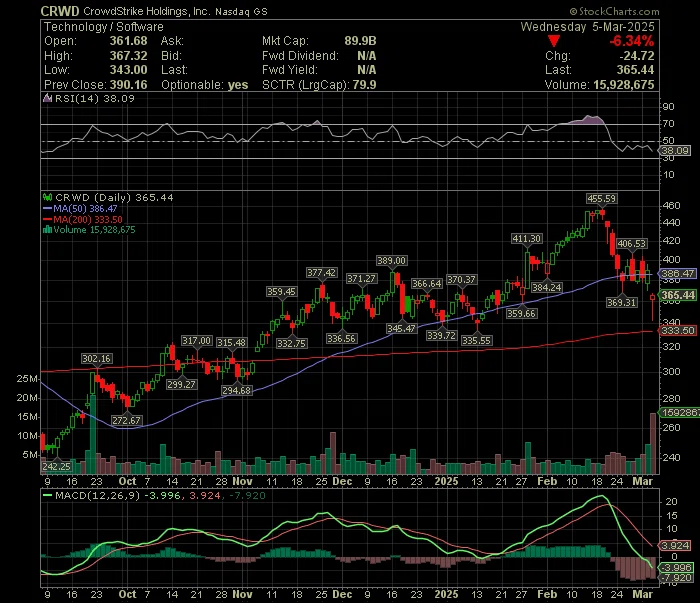This screenshot has width=700, height=603.
Task: Click the SCTR (LrgCap) value 79.9
Action: click(x=364, y=85)
